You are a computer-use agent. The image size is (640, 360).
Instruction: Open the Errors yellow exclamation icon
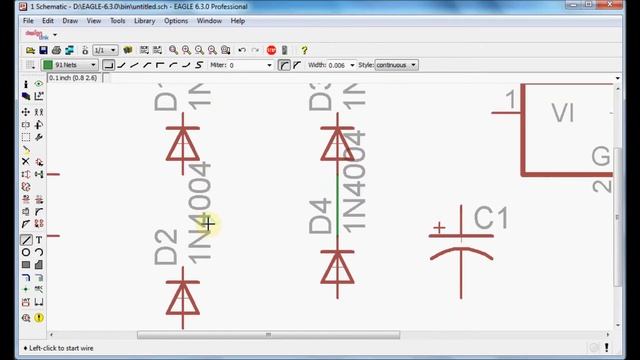point(39,318)
